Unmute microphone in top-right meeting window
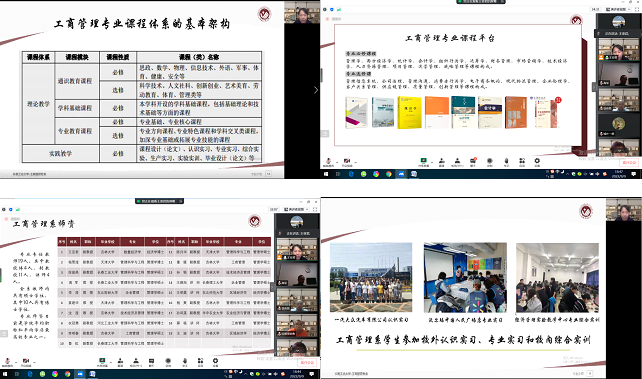The width and height of the screenshot is (642, 379). point(328,161)
